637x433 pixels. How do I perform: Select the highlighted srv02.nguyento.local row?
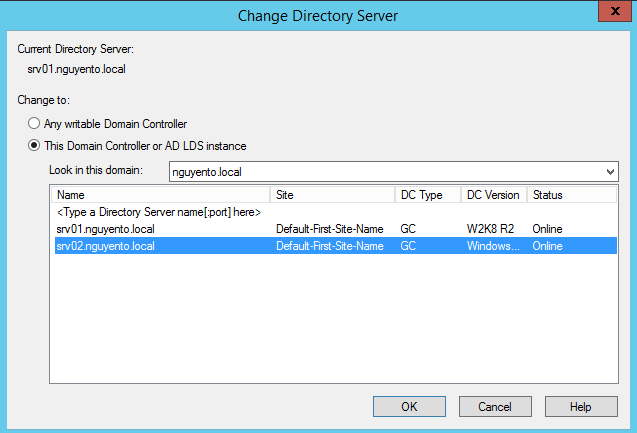click(336, 246)
